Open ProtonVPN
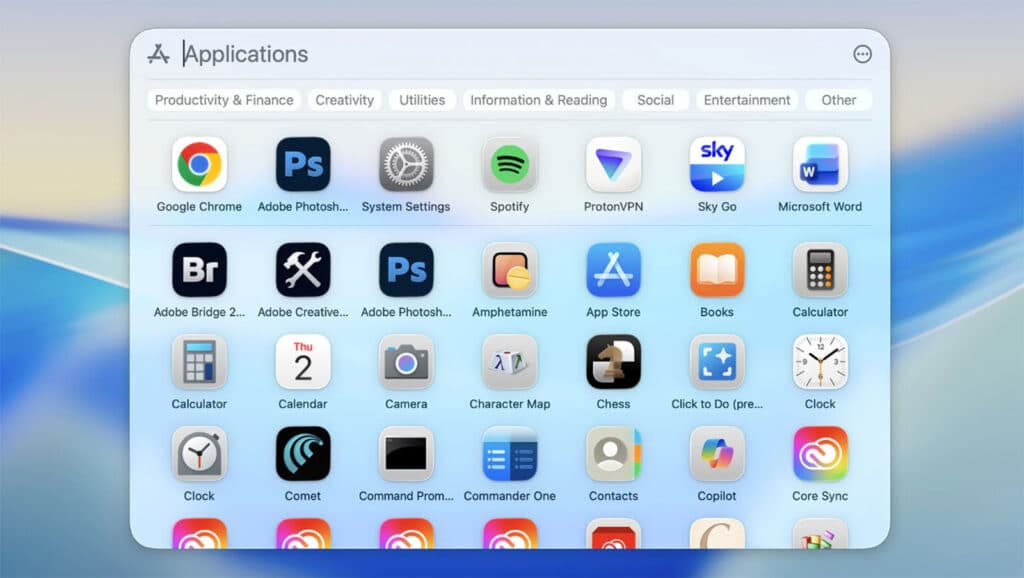Image resolution: width=1024 pixels, height=578 pixels. coord(613,168)
